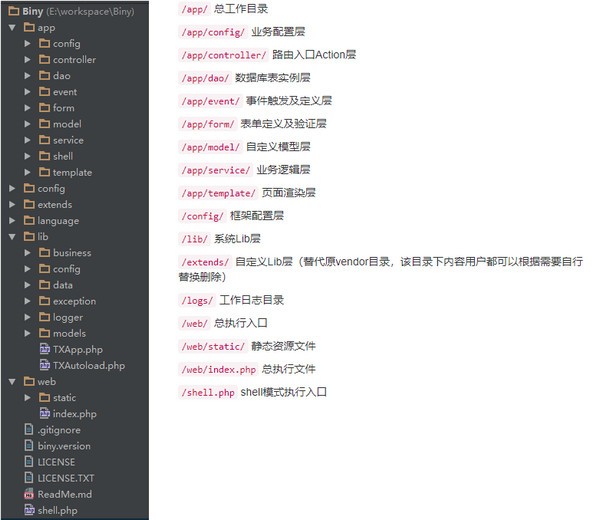Image resolution: width=600 pixels, height=520 pixels.
Task: Select the template folder in tree
Action: (x=72, y=172)
